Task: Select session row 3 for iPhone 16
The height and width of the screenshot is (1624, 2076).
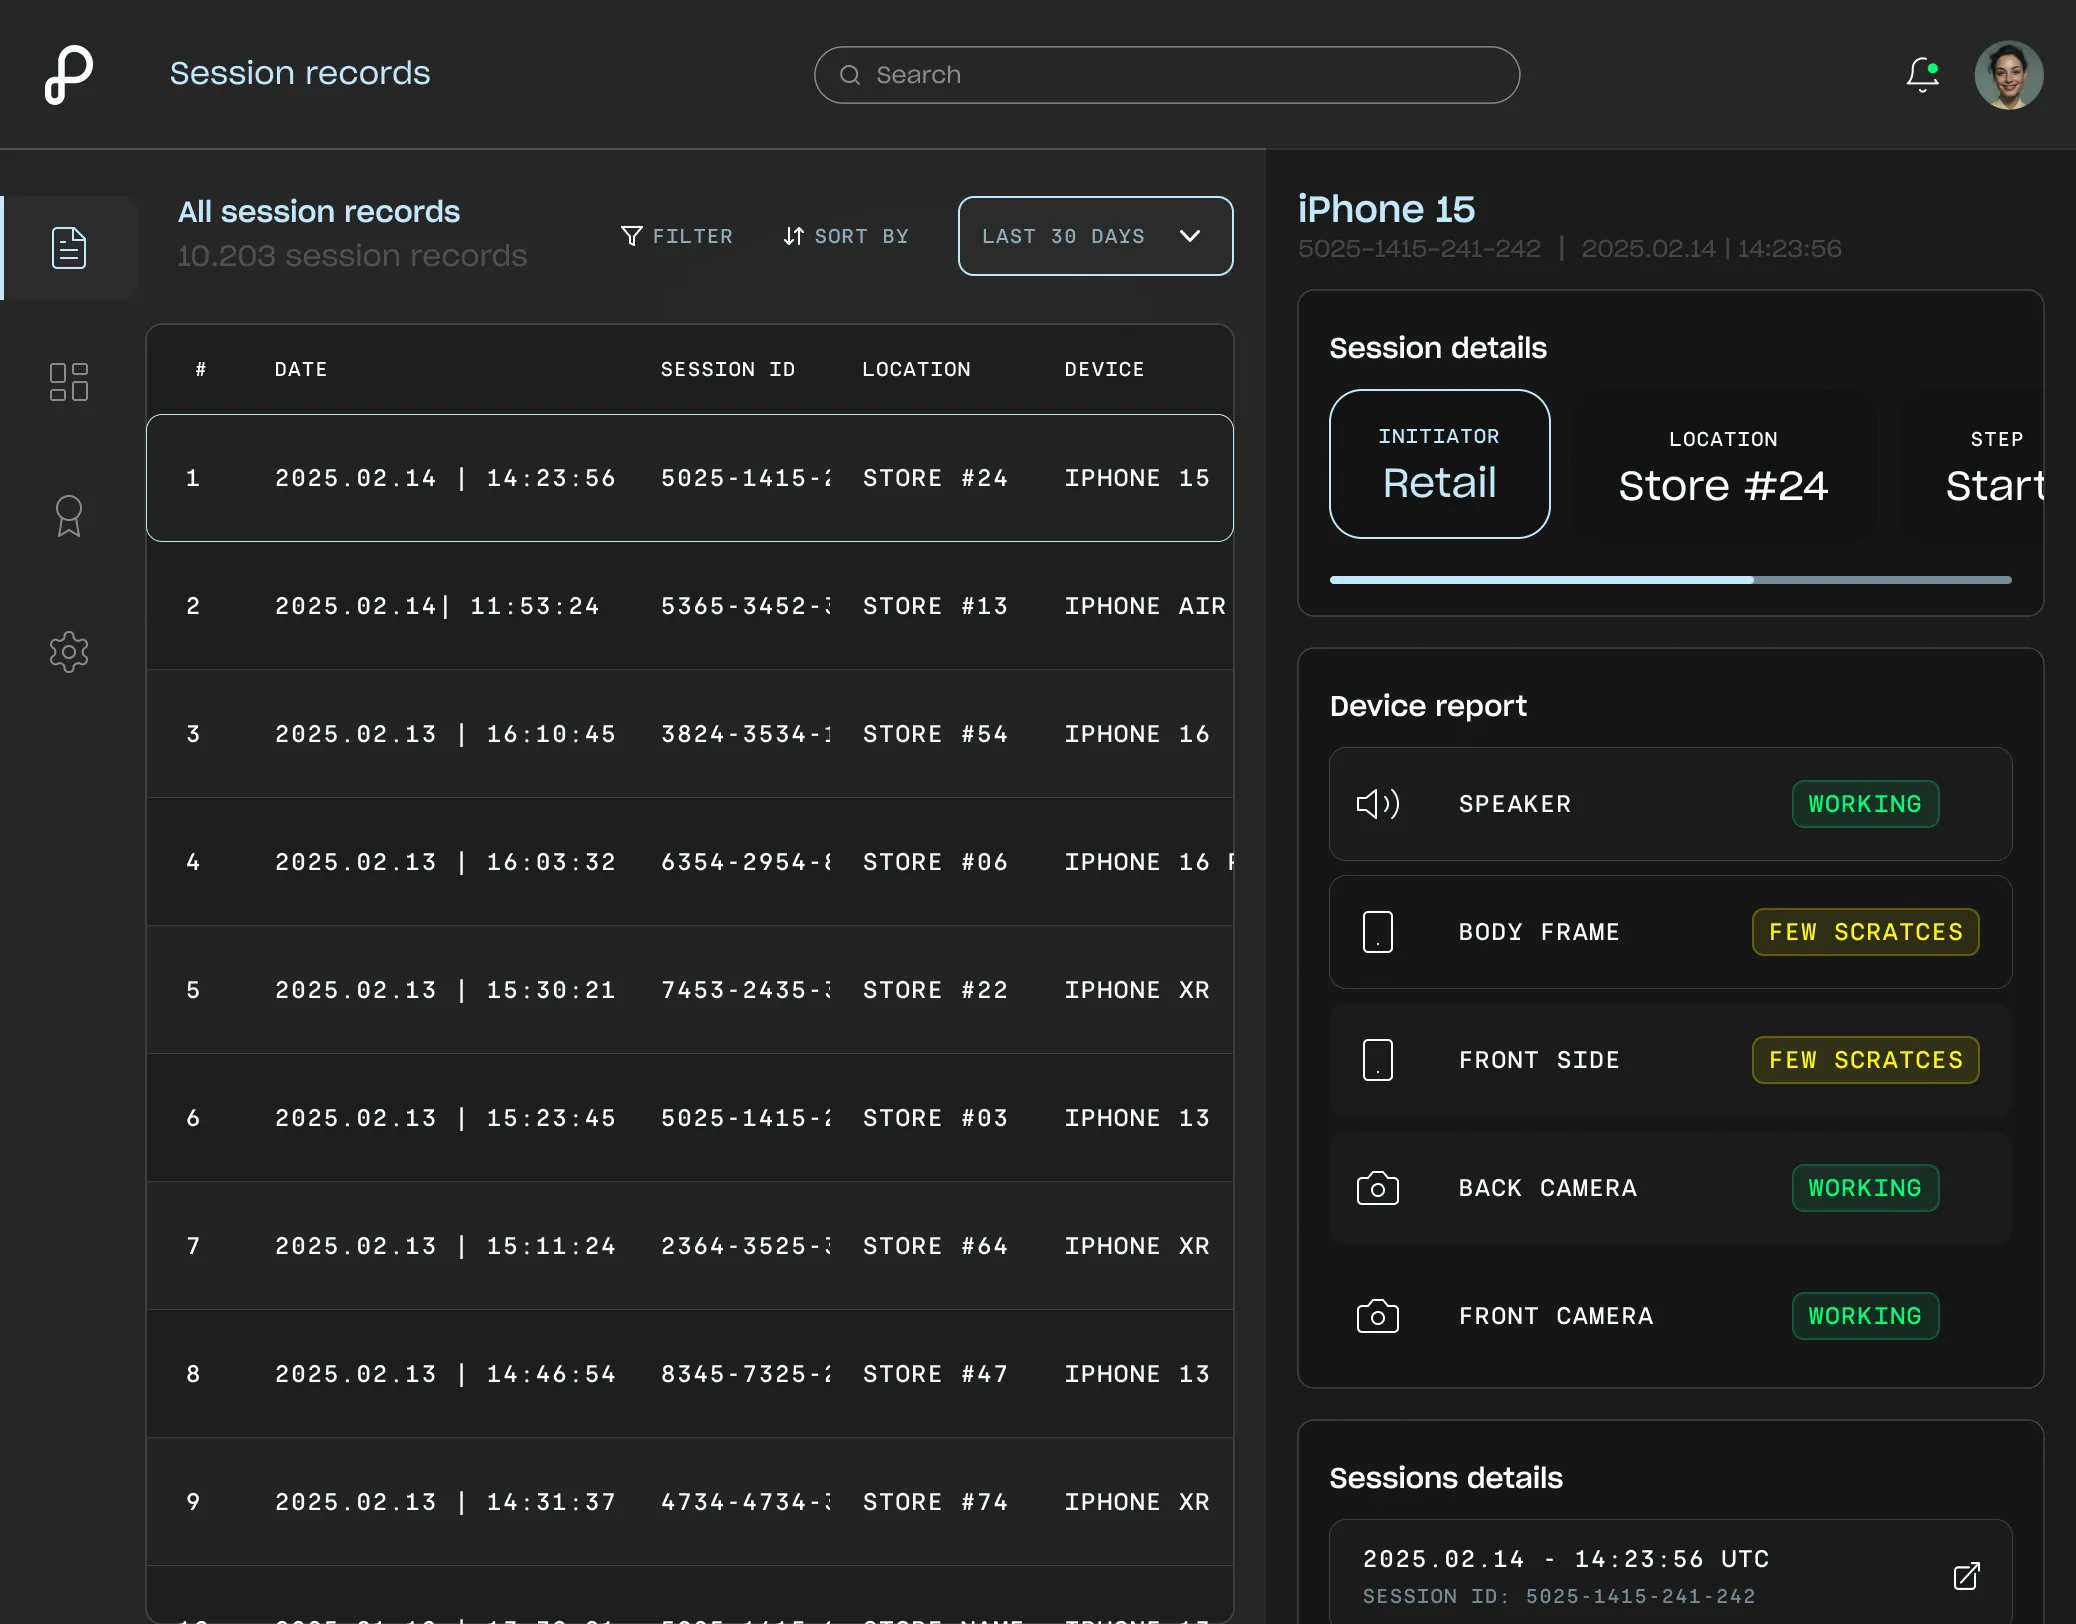Action: pyautogui.click(x=689, y=734)
